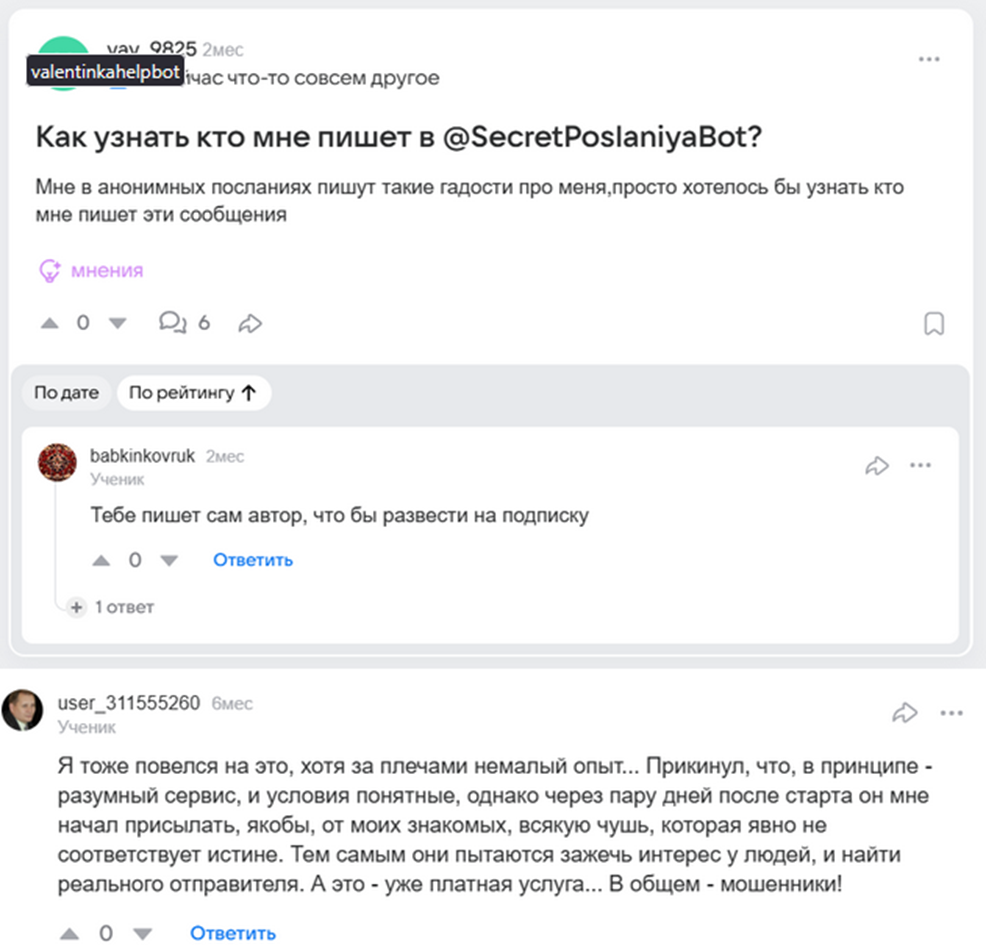
Task: Click the мнения lightbulb button
Action: click(x=91, y=270)
